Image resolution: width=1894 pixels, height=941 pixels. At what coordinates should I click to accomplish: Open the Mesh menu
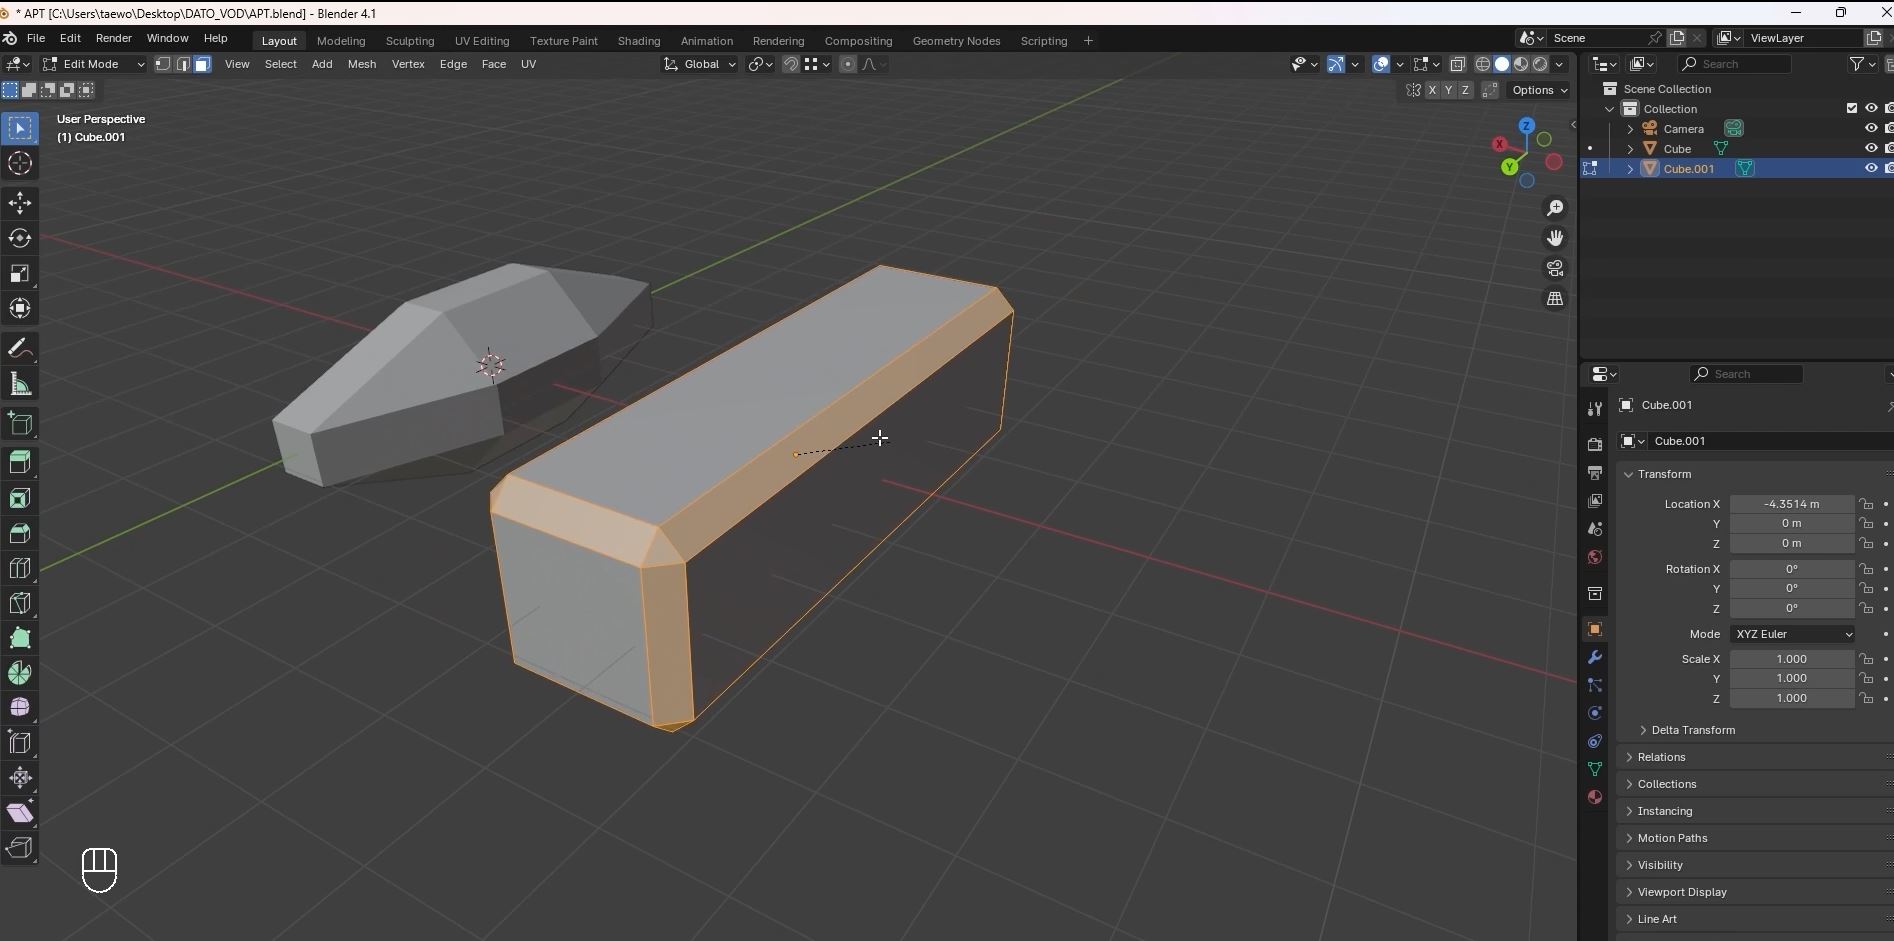(362, 64)
